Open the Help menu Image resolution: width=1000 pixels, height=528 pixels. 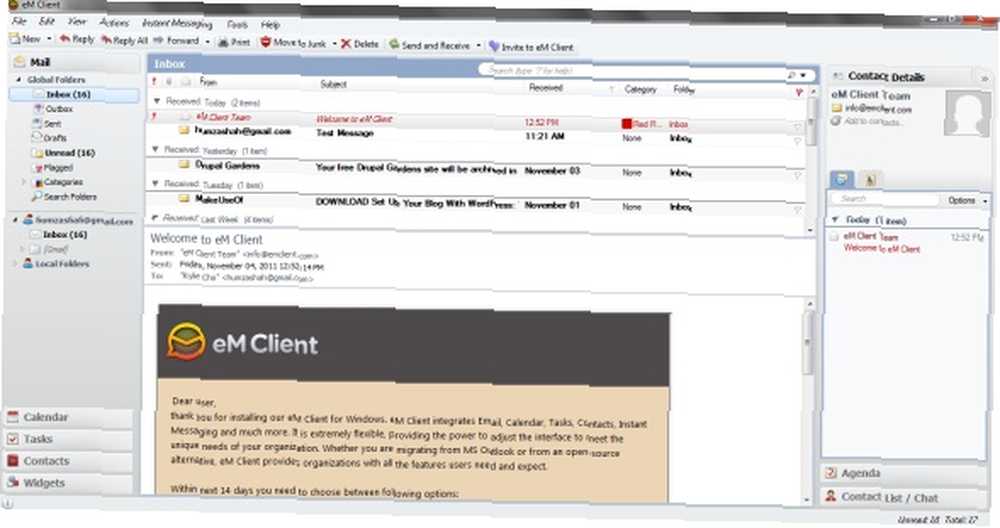click(270, 25)
